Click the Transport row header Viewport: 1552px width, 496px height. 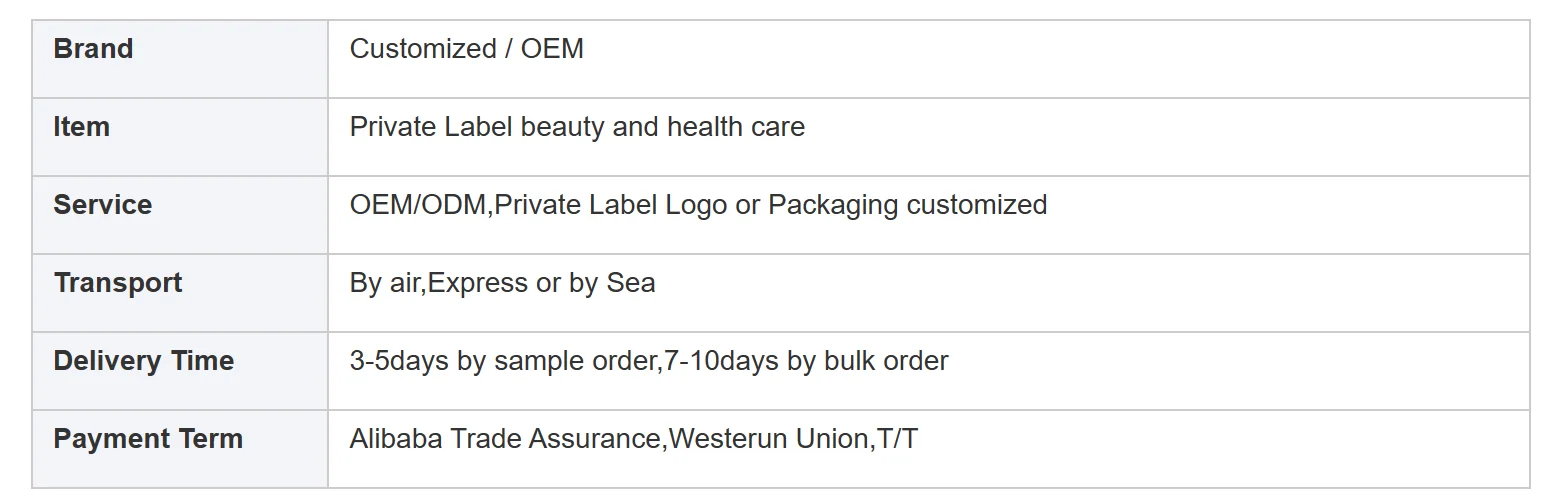coord(180,293)
